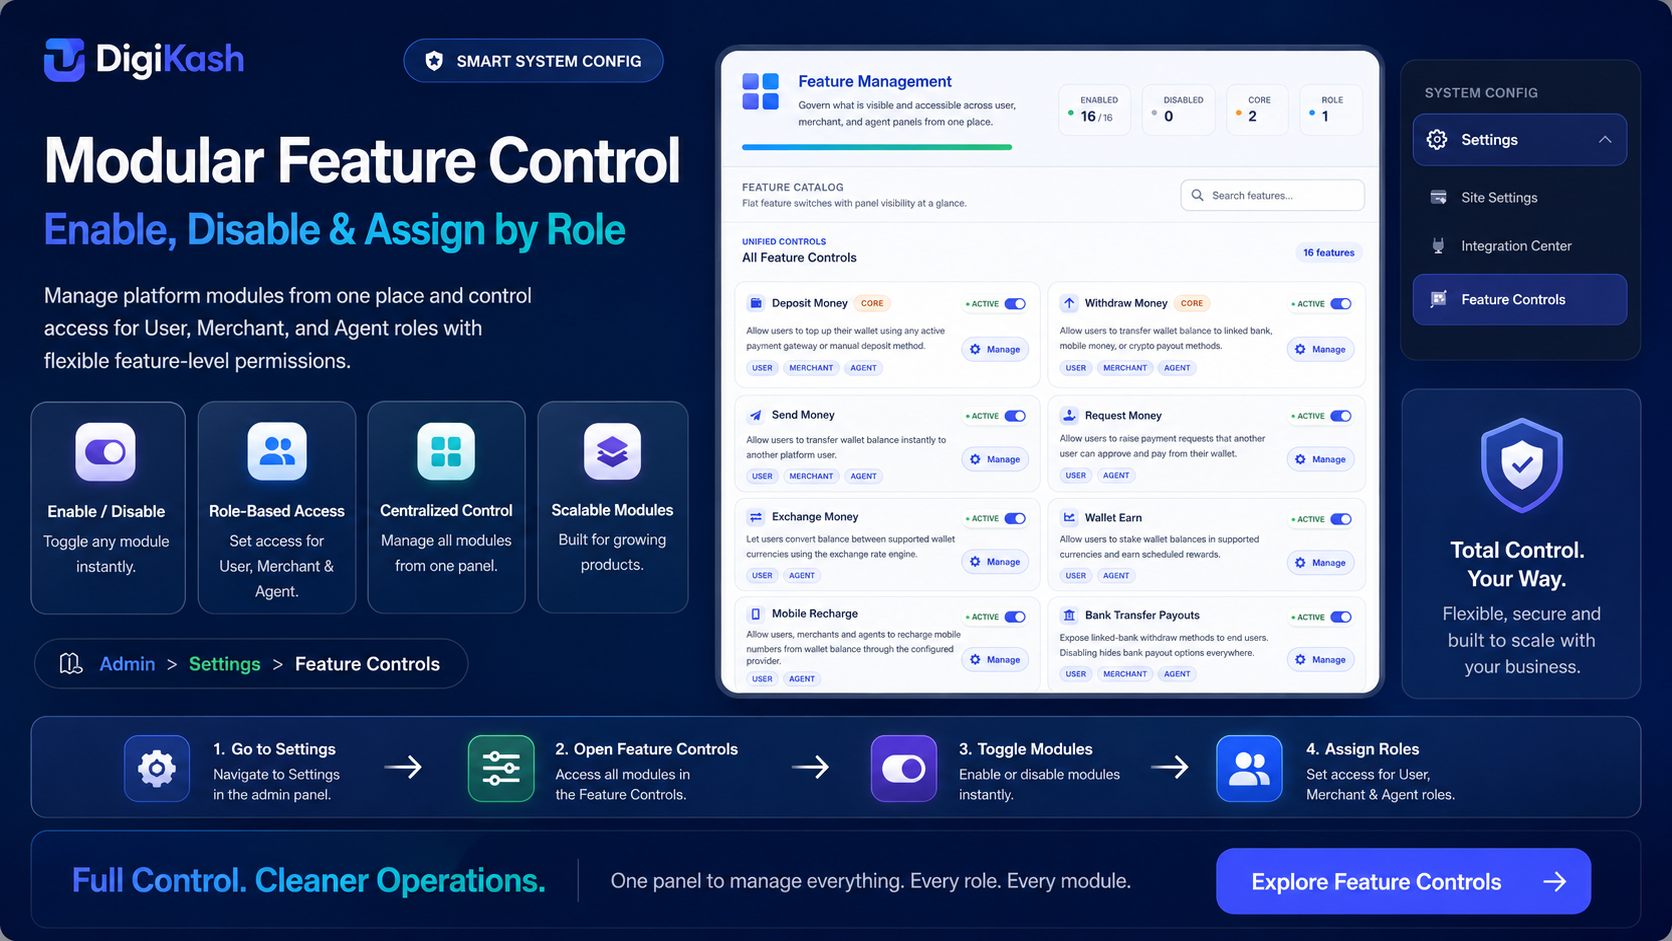Open Site Settings in the sidebar
This screenshot has height=941, width=1672.
tap(1520, 197)
